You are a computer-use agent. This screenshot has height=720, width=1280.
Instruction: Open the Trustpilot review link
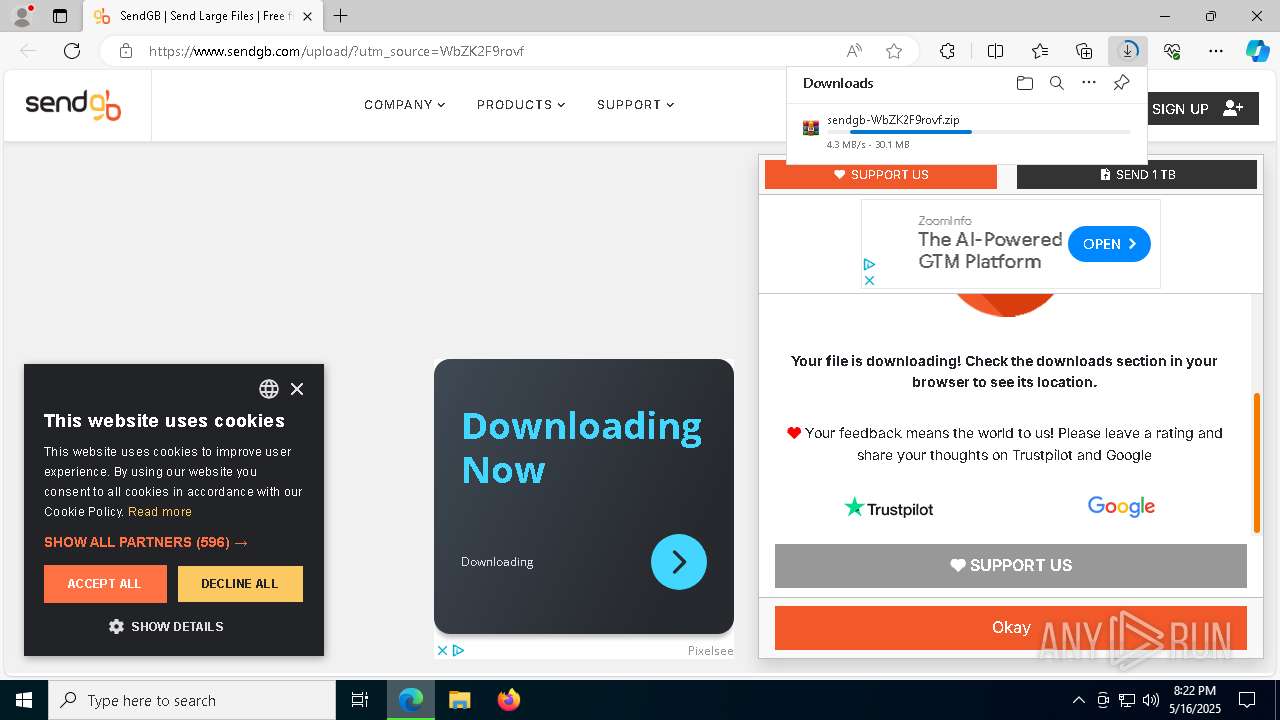point(889,508)
